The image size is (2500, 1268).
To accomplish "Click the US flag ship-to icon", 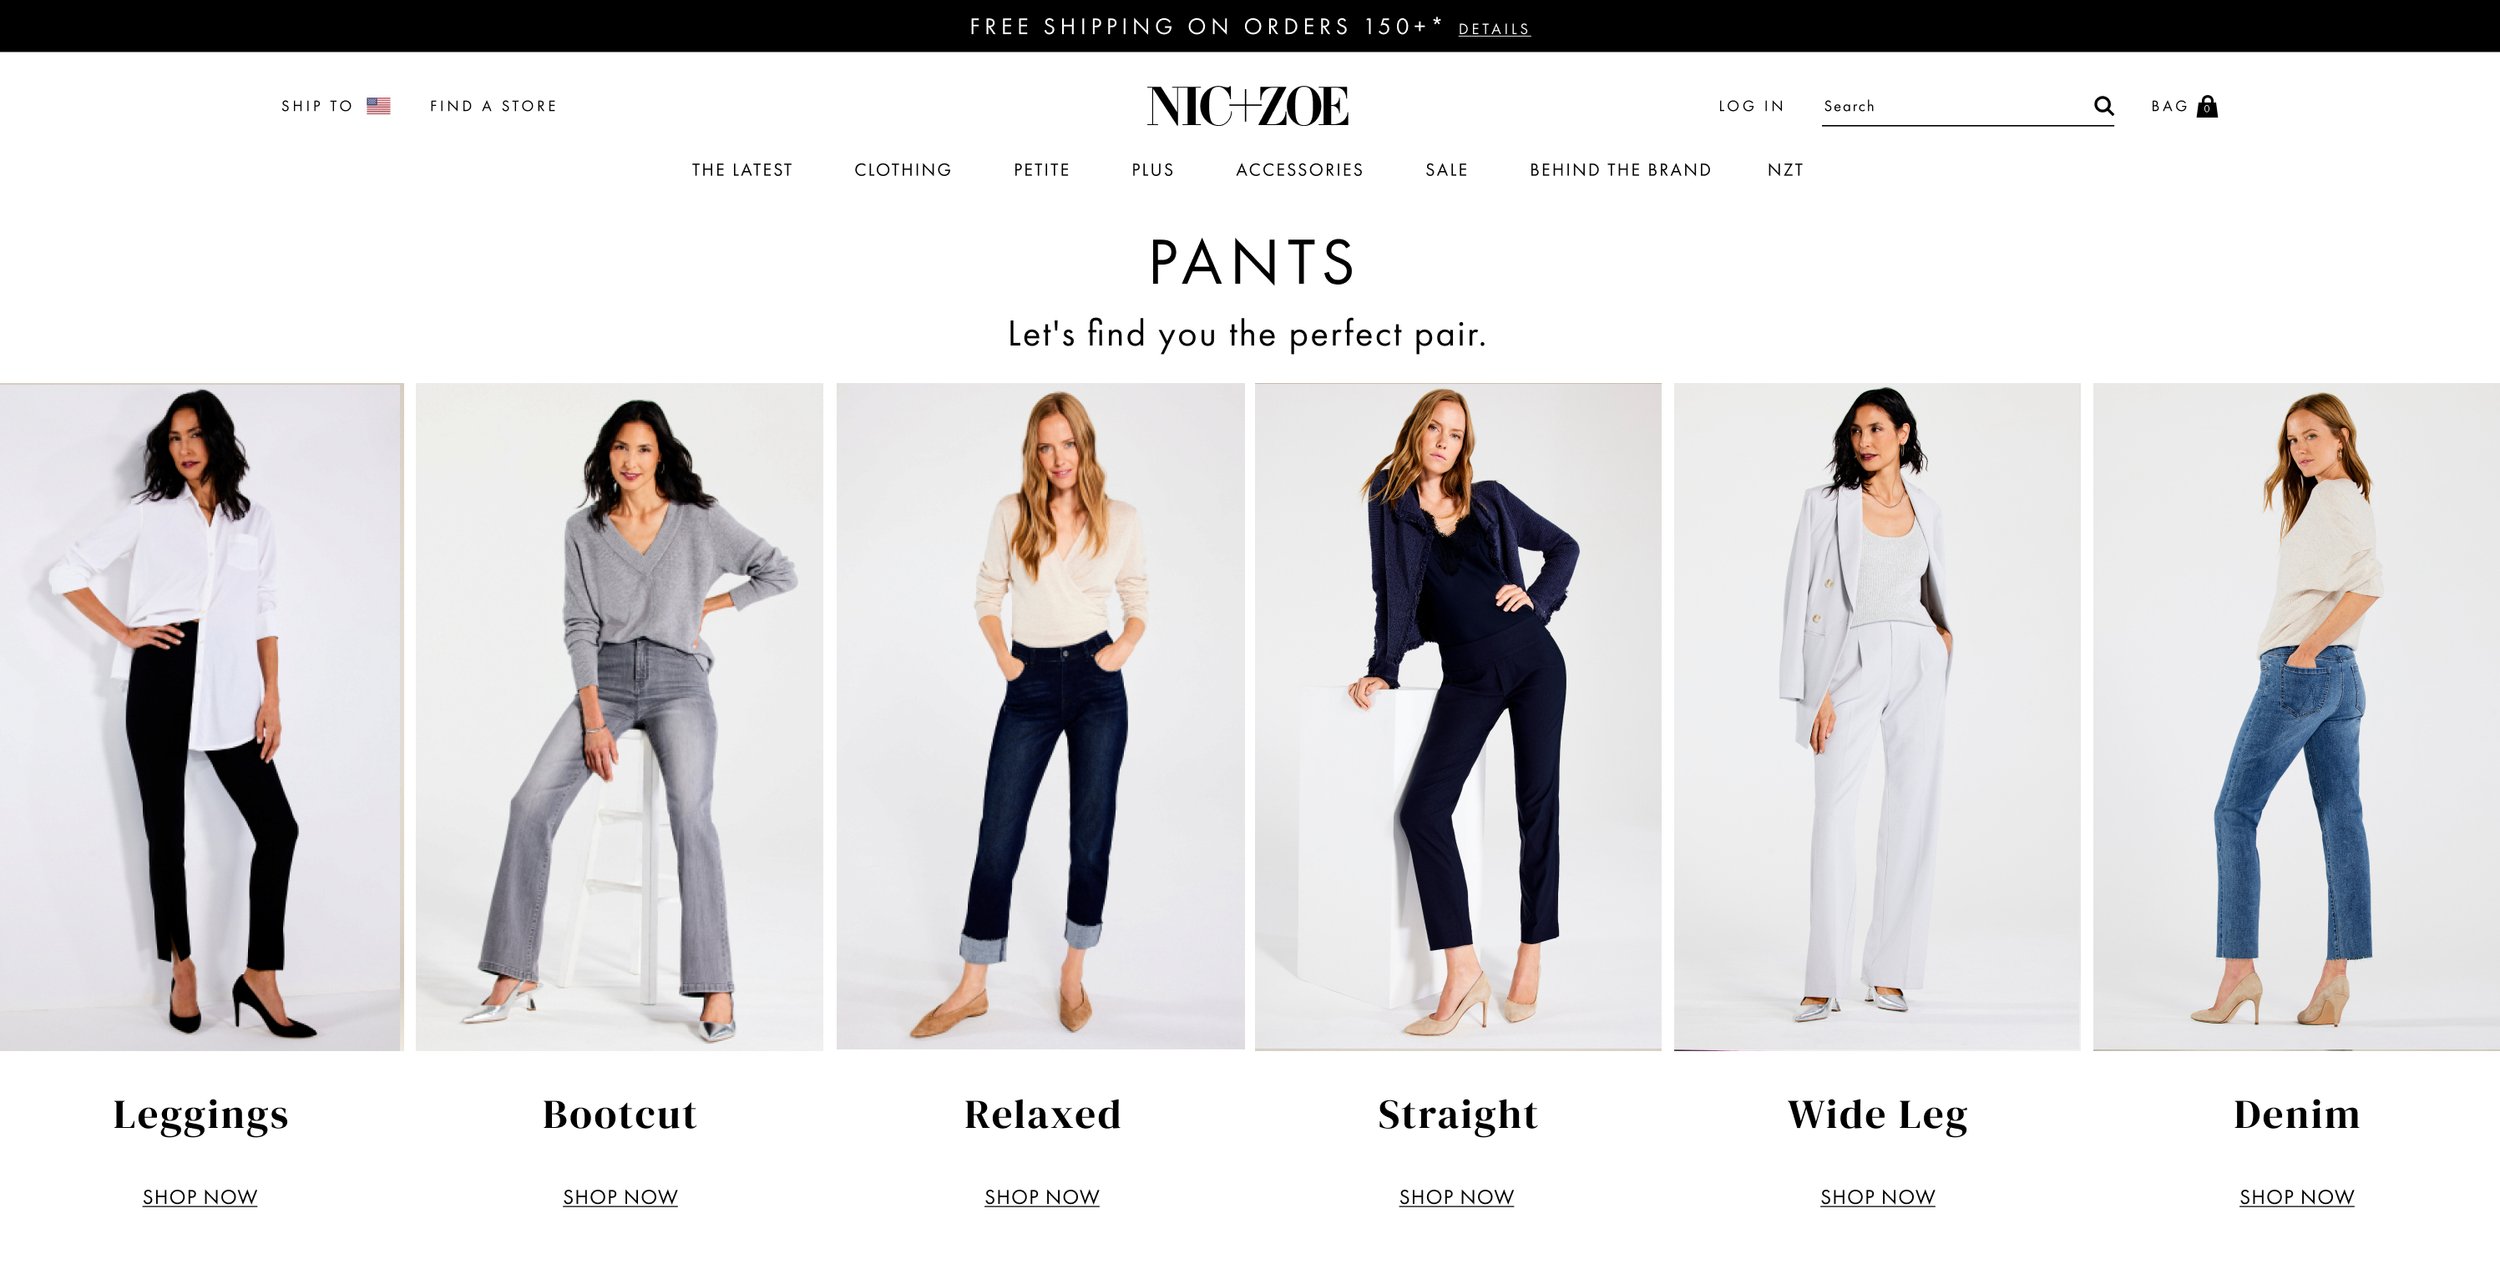I will tap(378, 106).
